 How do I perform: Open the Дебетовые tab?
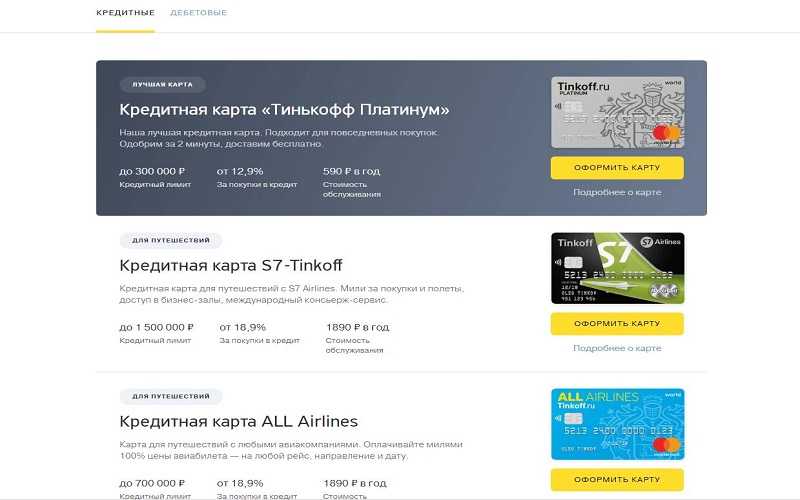198,13
